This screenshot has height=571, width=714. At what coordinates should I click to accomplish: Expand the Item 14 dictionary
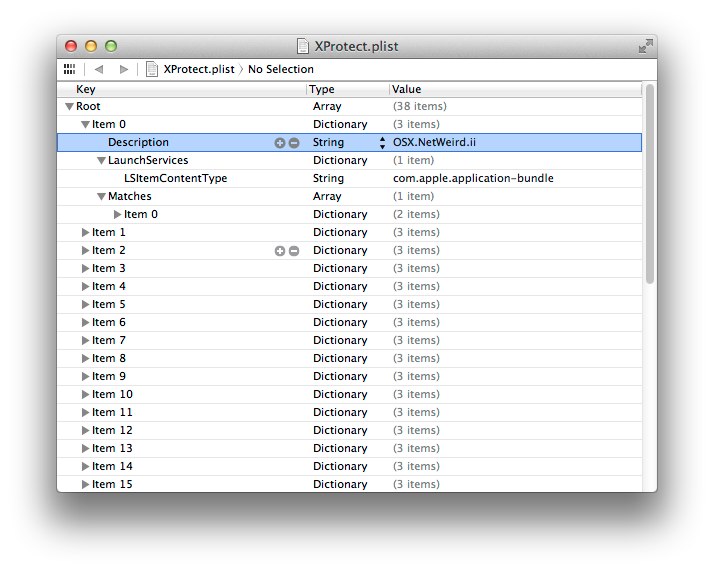click(x=85, y=466)
